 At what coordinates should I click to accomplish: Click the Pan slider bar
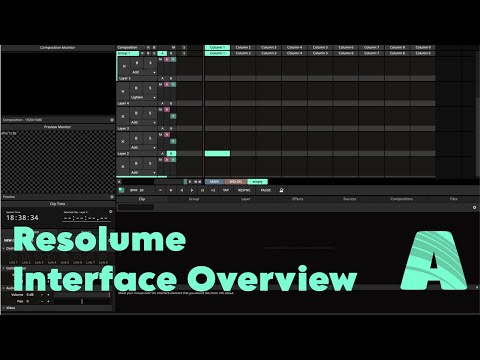(82, 301)
